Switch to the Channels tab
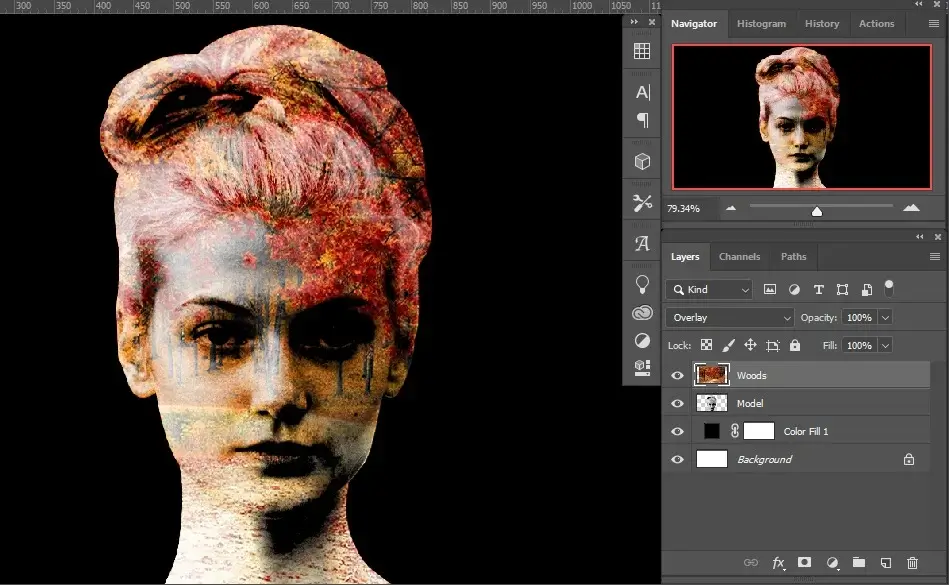949x585 pixels. click(x=739, y=256)
